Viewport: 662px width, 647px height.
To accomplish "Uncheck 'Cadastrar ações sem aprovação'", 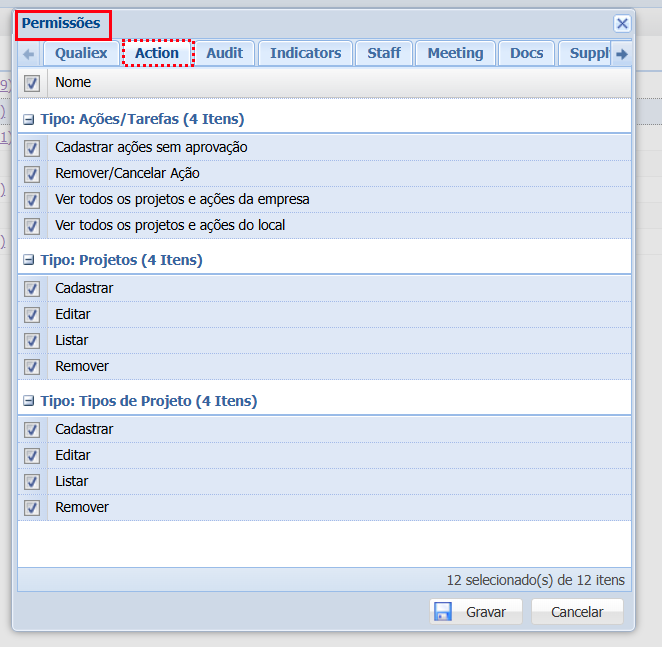I will (x=32, y=148).
